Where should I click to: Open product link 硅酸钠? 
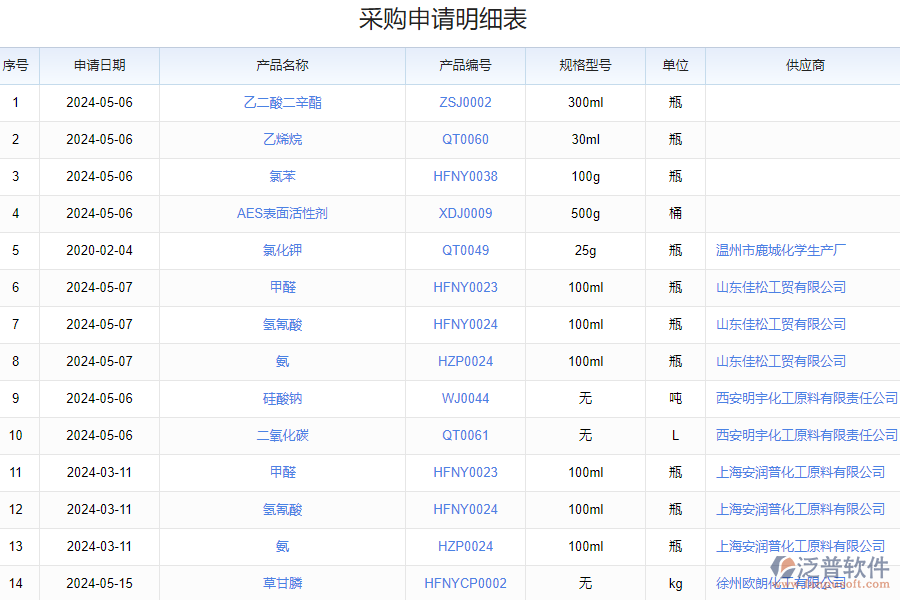pos(281,398)
